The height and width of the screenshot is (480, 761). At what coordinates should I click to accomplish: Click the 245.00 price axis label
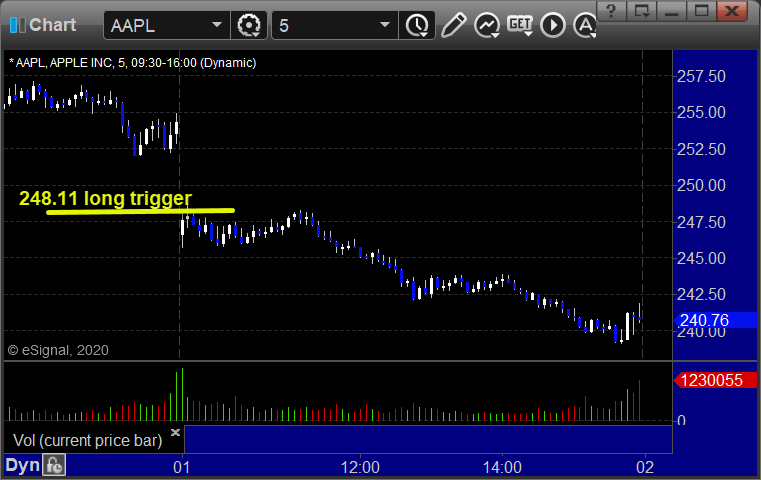click(x=701, y=258)
